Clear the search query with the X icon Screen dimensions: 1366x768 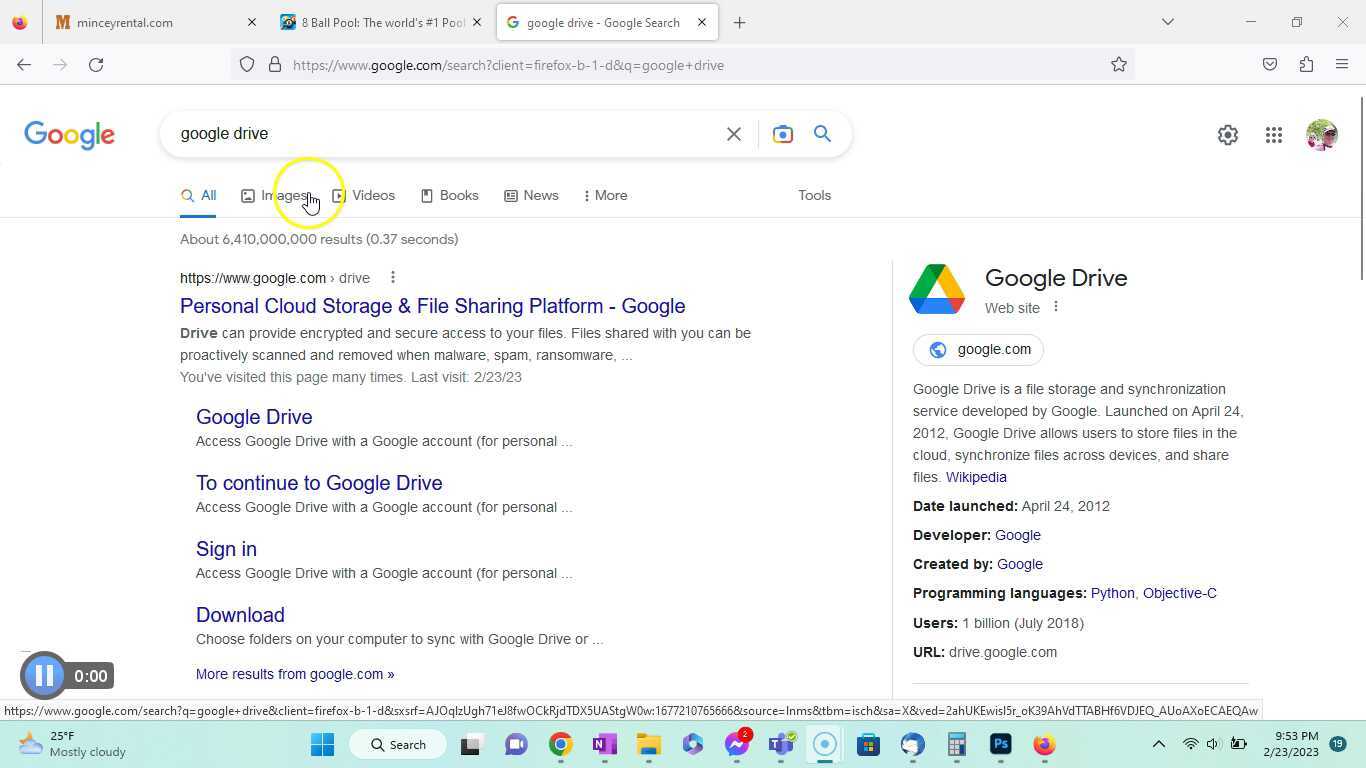coord(733,133)
